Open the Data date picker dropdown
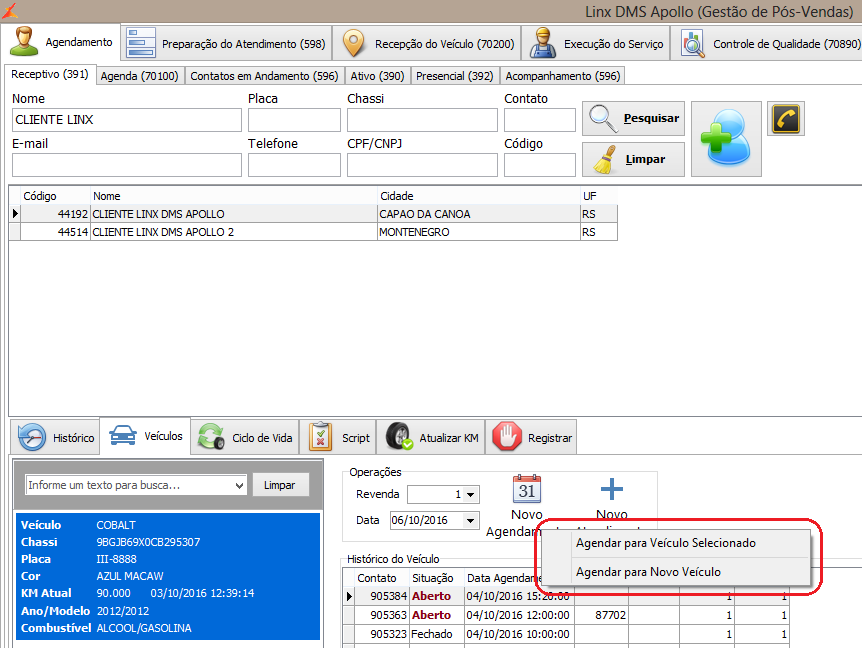The image size is (862, 648). [x=471, y=520]
